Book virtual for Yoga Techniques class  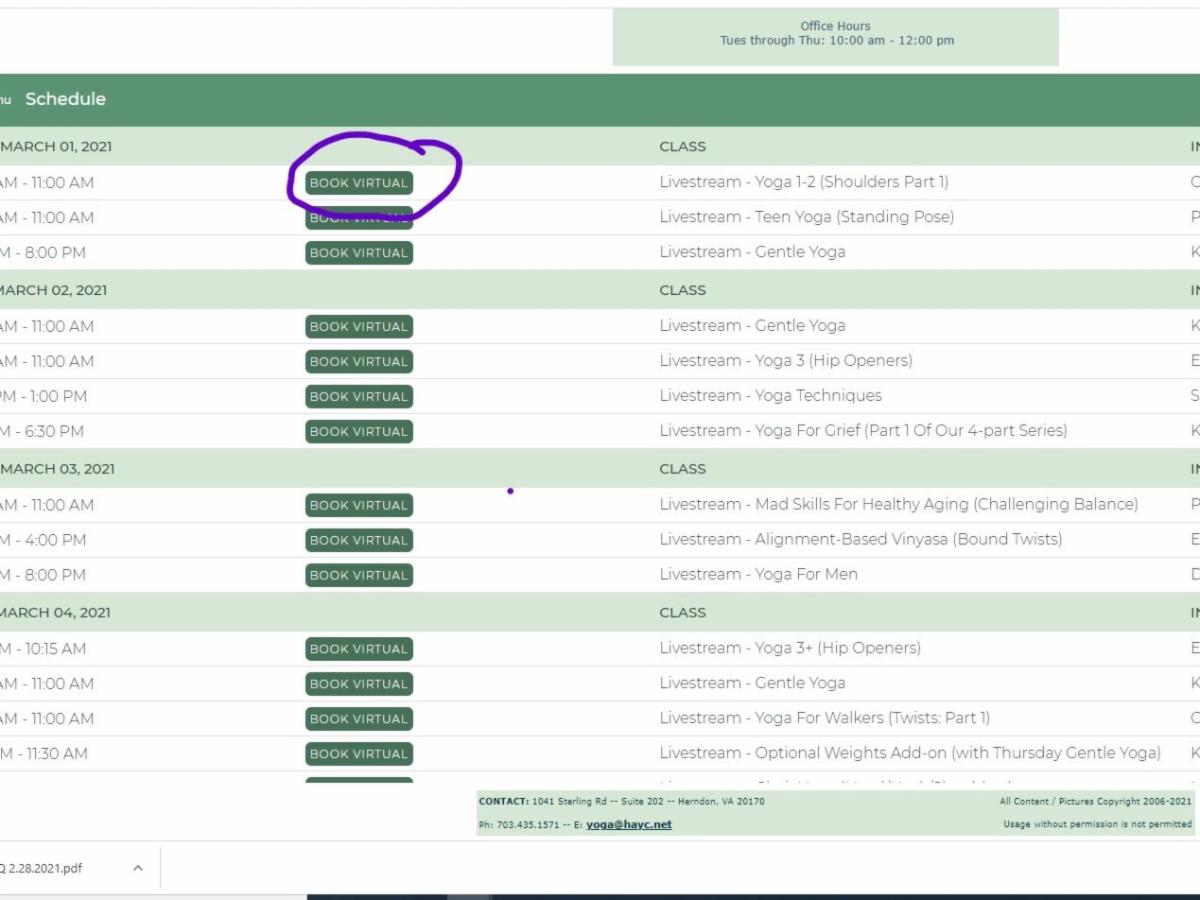pyautogui.click(x=358, y=397)
